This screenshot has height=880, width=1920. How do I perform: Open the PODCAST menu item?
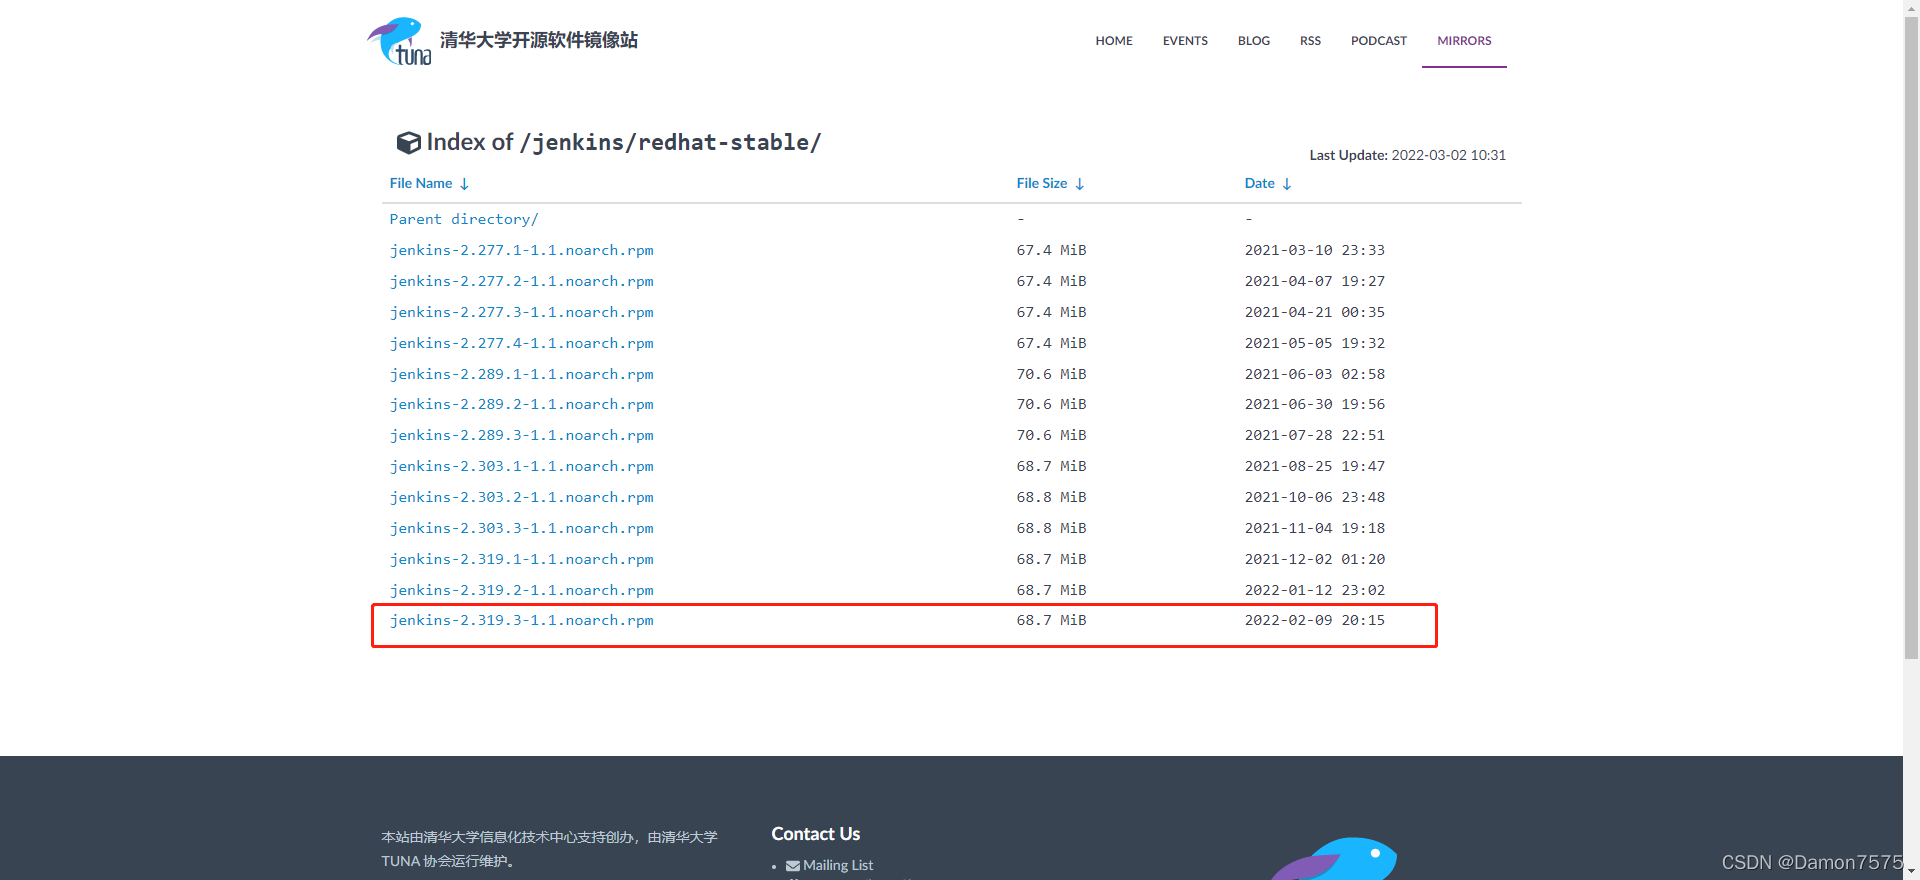(1379, 41)
